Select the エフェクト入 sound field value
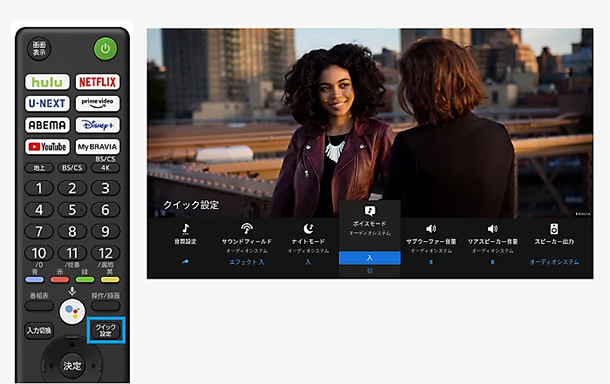Viewport: 610px width, 384px height. point(247,262)
